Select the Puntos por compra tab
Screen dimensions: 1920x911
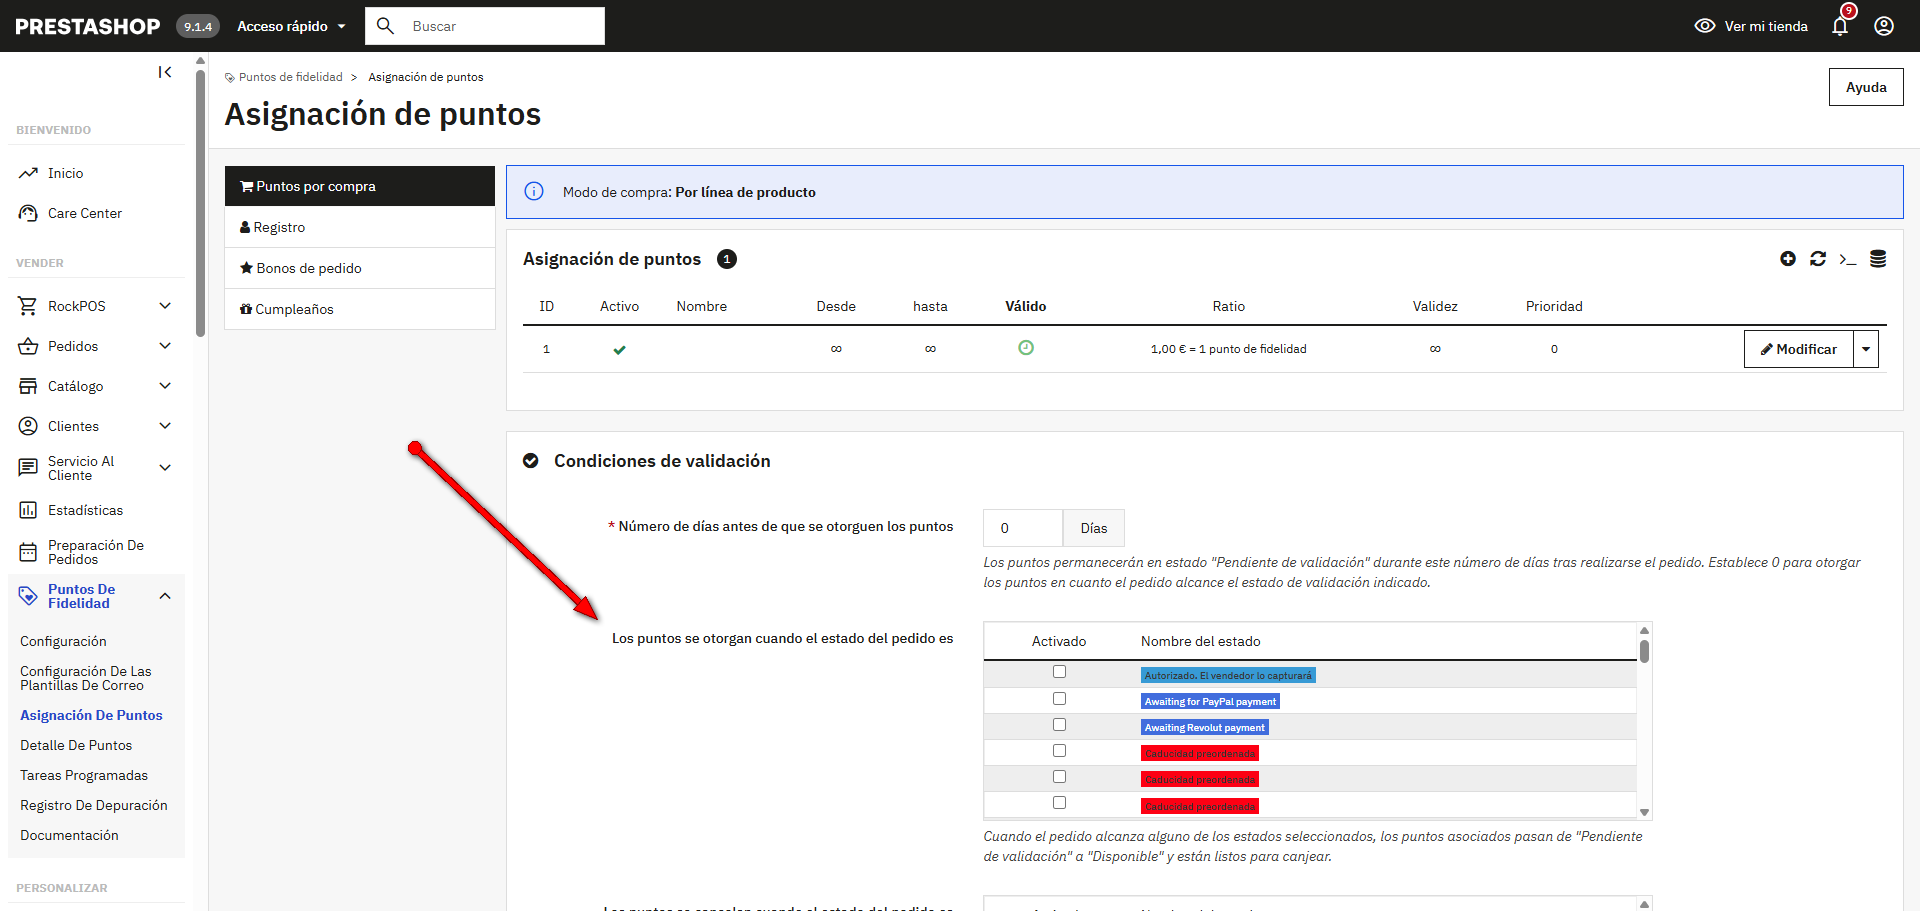[360, 186]
